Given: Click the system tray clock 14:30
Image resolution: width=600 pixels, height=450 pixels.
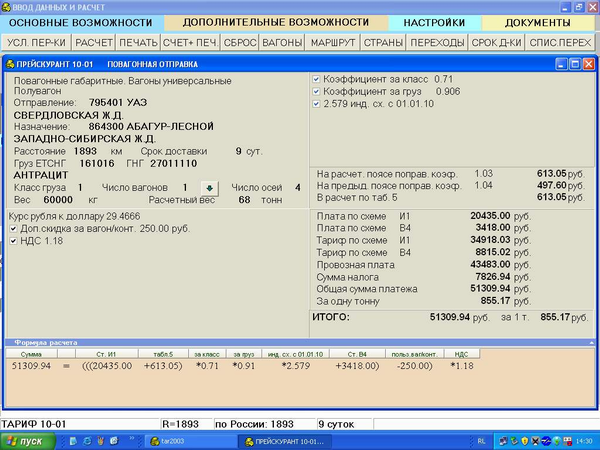Looking at the screenshot, I should point(584,441).
